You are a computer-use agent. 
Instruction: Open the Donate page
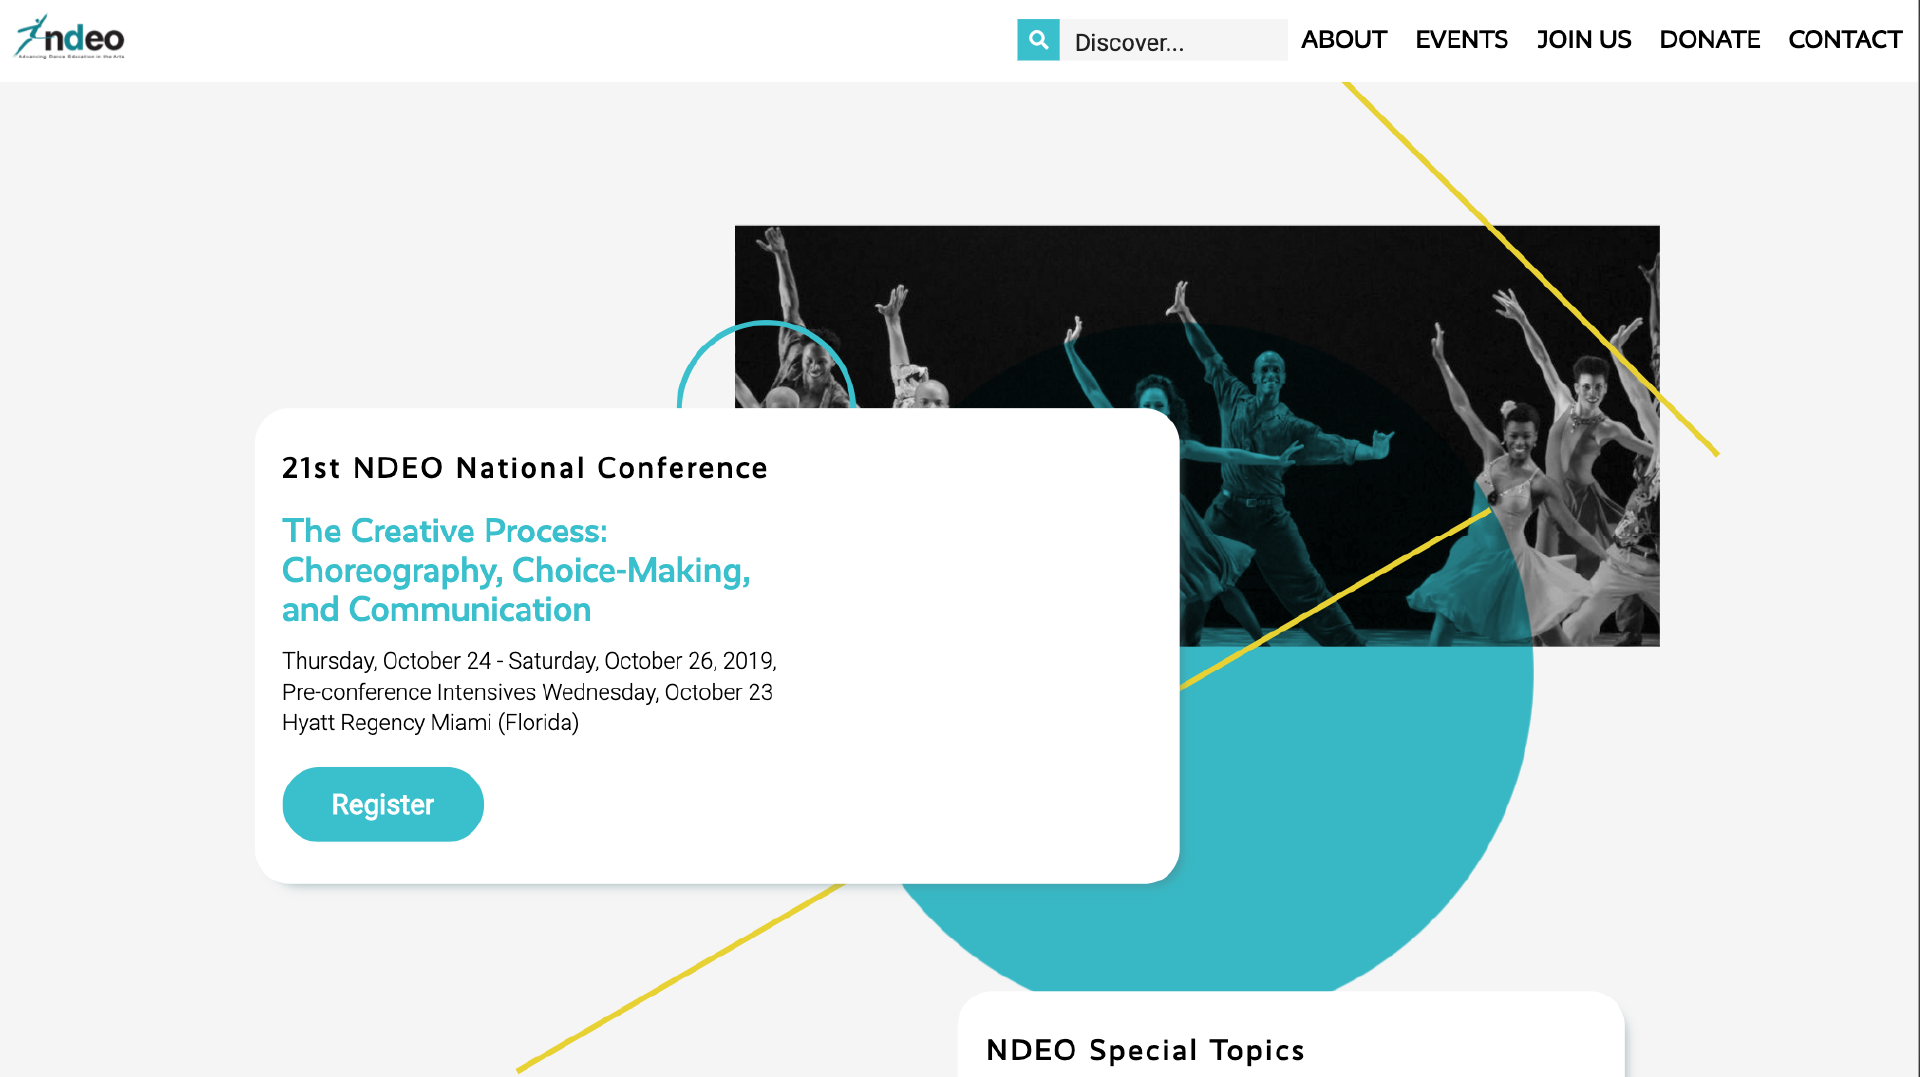[1709, 40]
